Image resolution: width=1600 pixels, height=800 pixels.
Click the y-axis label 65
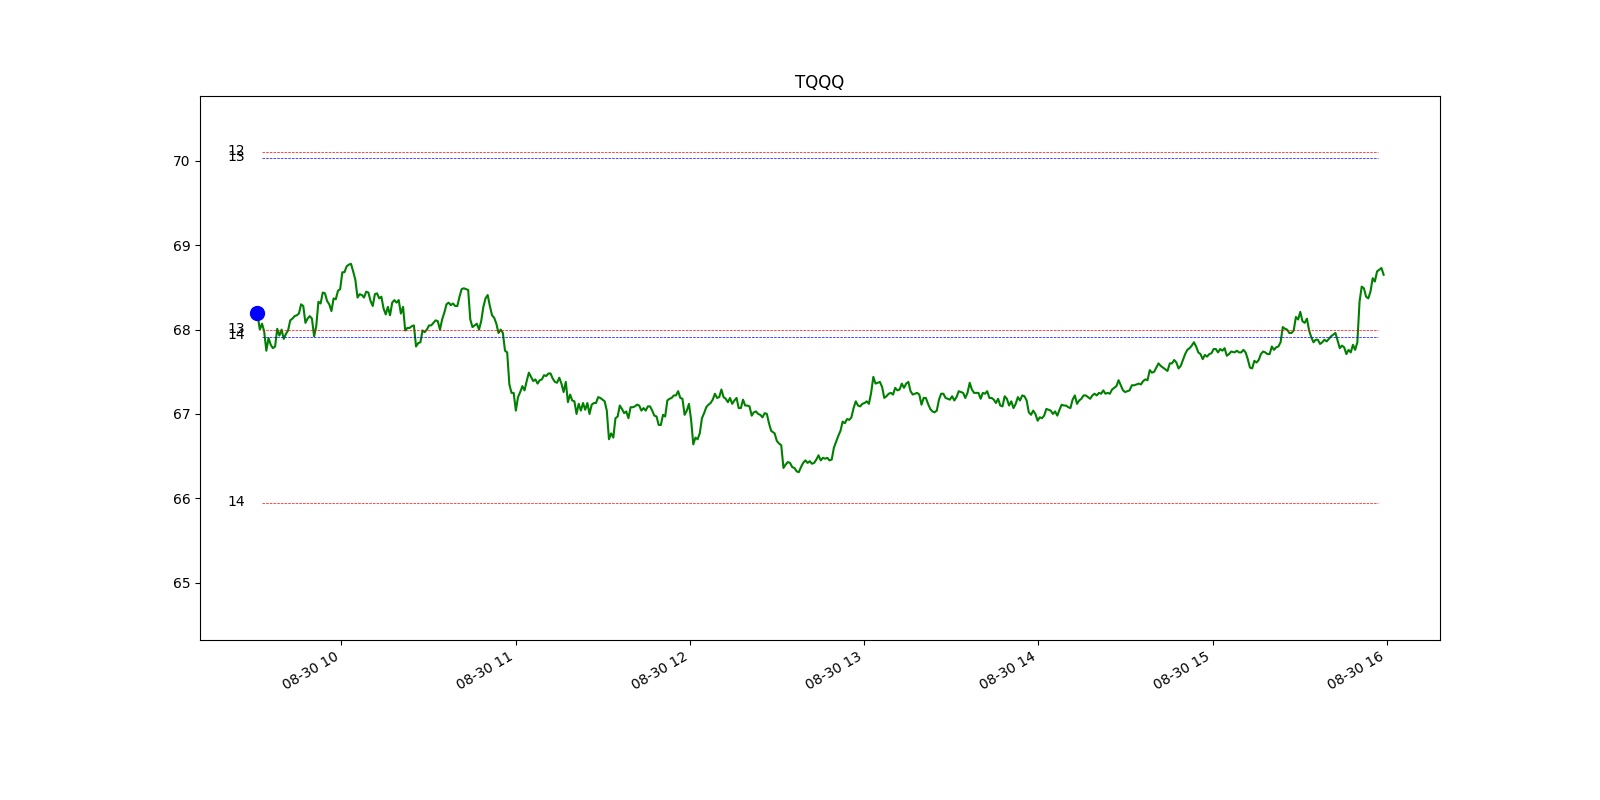click(181, 583)
